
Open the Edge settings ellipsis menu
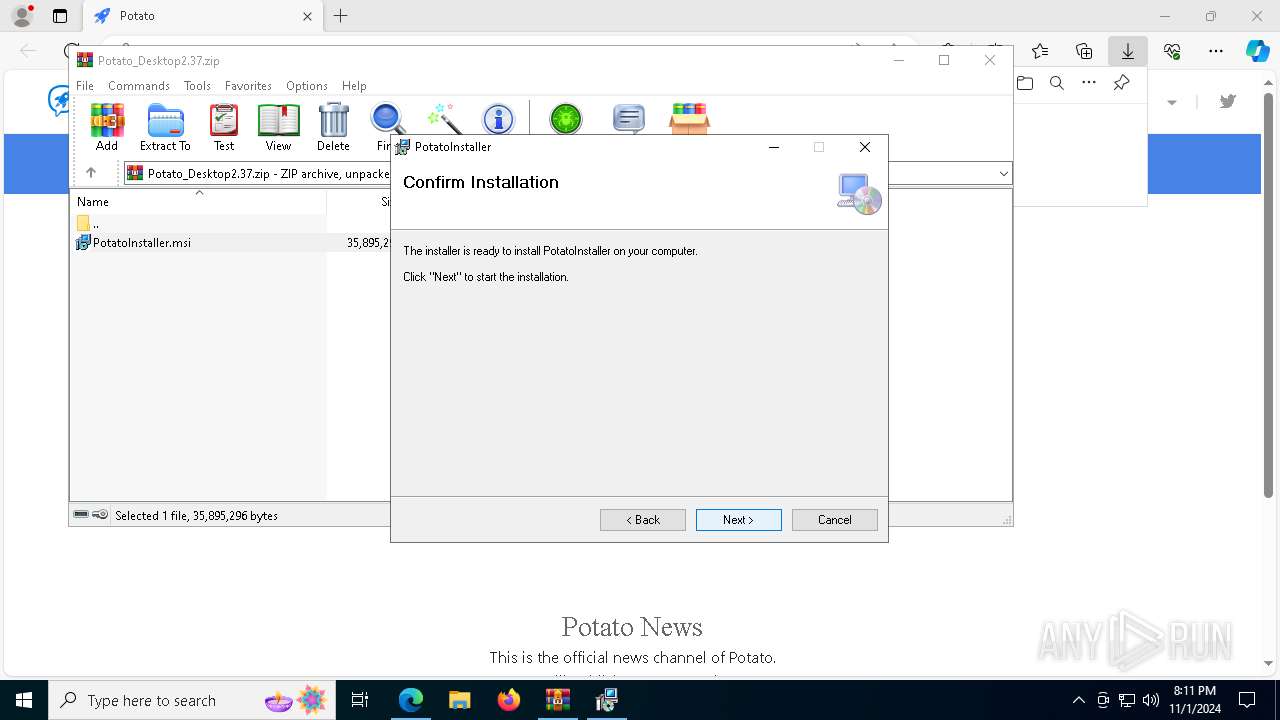(x=1216, y=51)
